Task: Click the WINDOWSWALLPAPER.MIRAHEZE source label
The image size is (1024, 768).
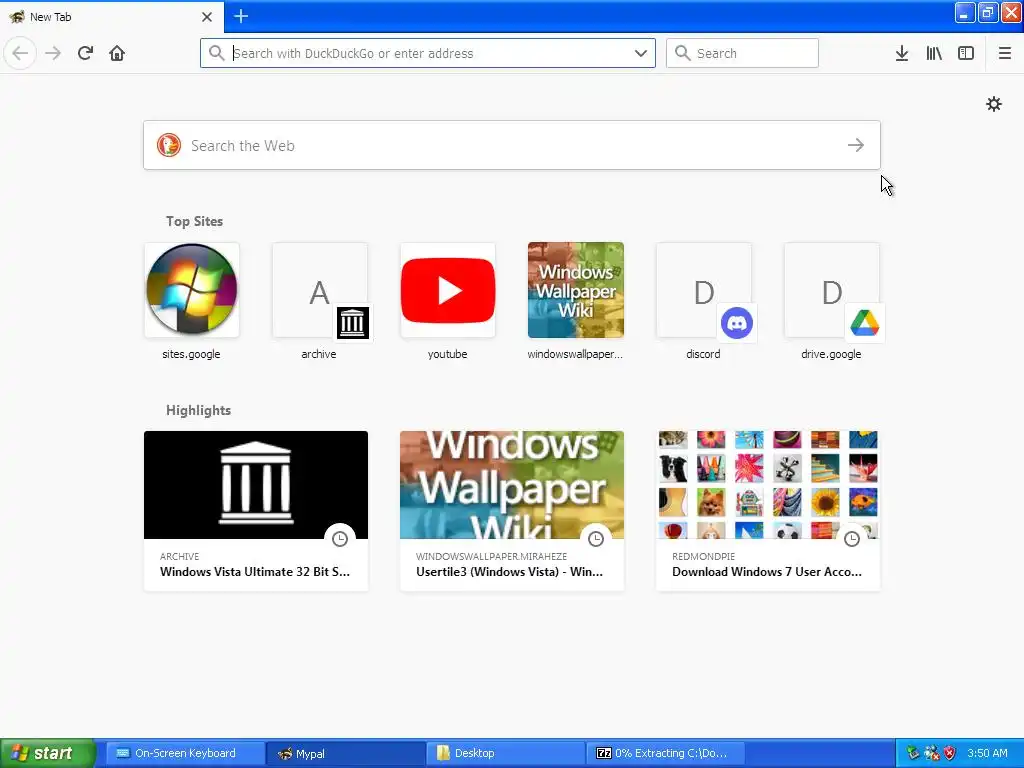Action: pos(491,556)
